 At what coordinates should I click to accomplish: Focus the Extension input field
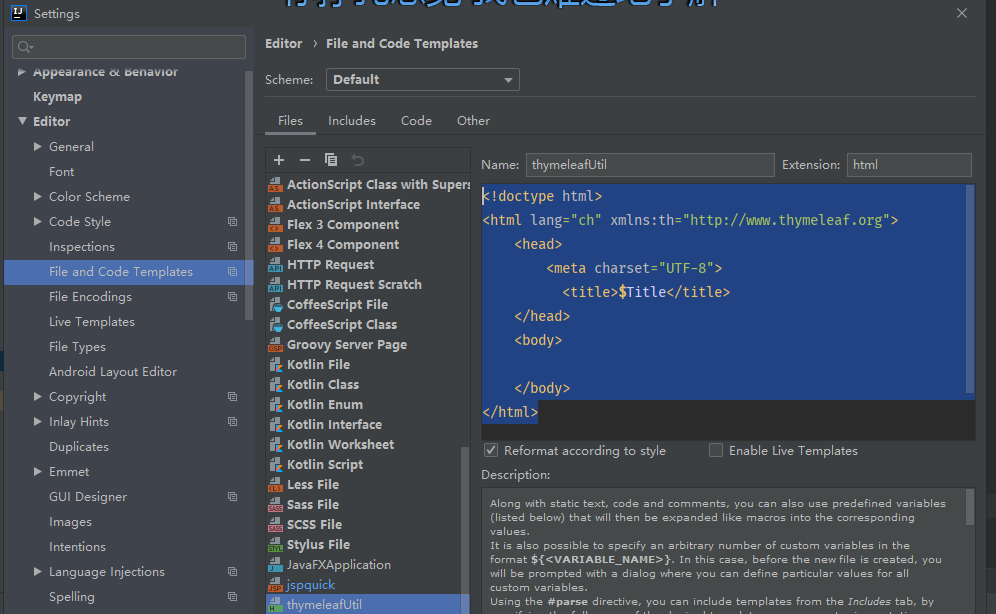(x=909, y=165)
